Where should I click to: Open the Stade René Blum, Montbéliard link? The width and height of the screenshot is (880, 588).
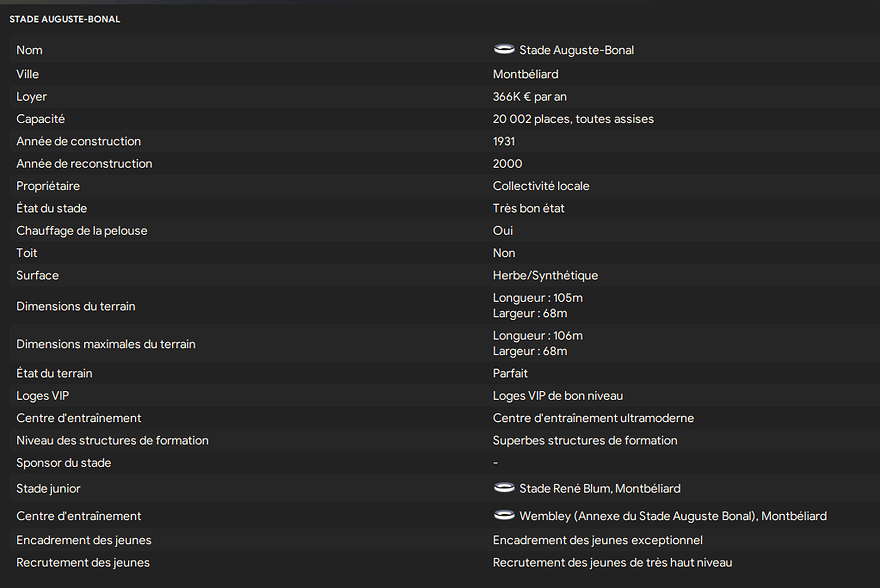pyautogui.click(x=599, y=489)
